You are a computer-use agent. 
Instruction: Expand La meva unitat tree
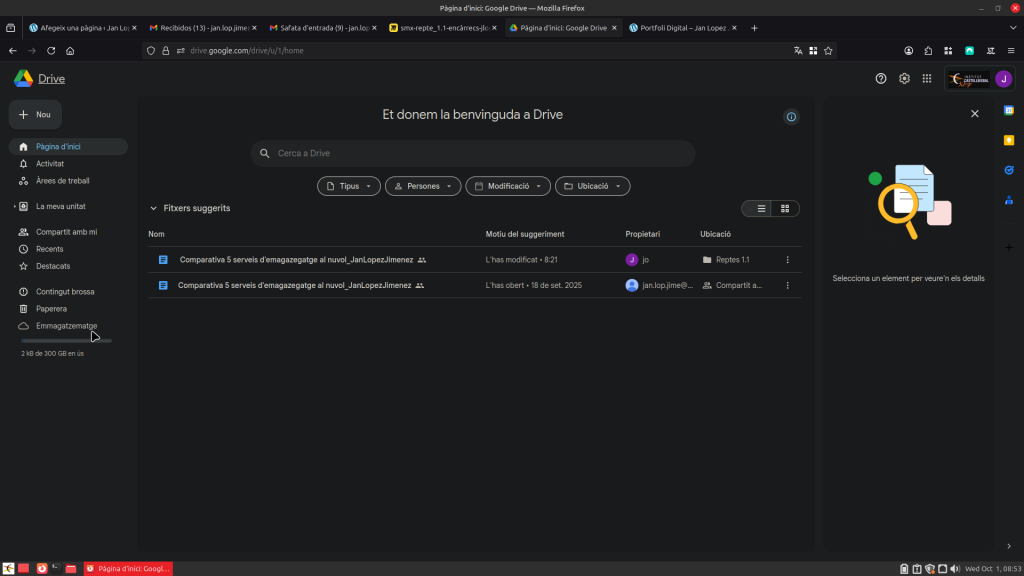pyautogui.click(x=15, y=207)
